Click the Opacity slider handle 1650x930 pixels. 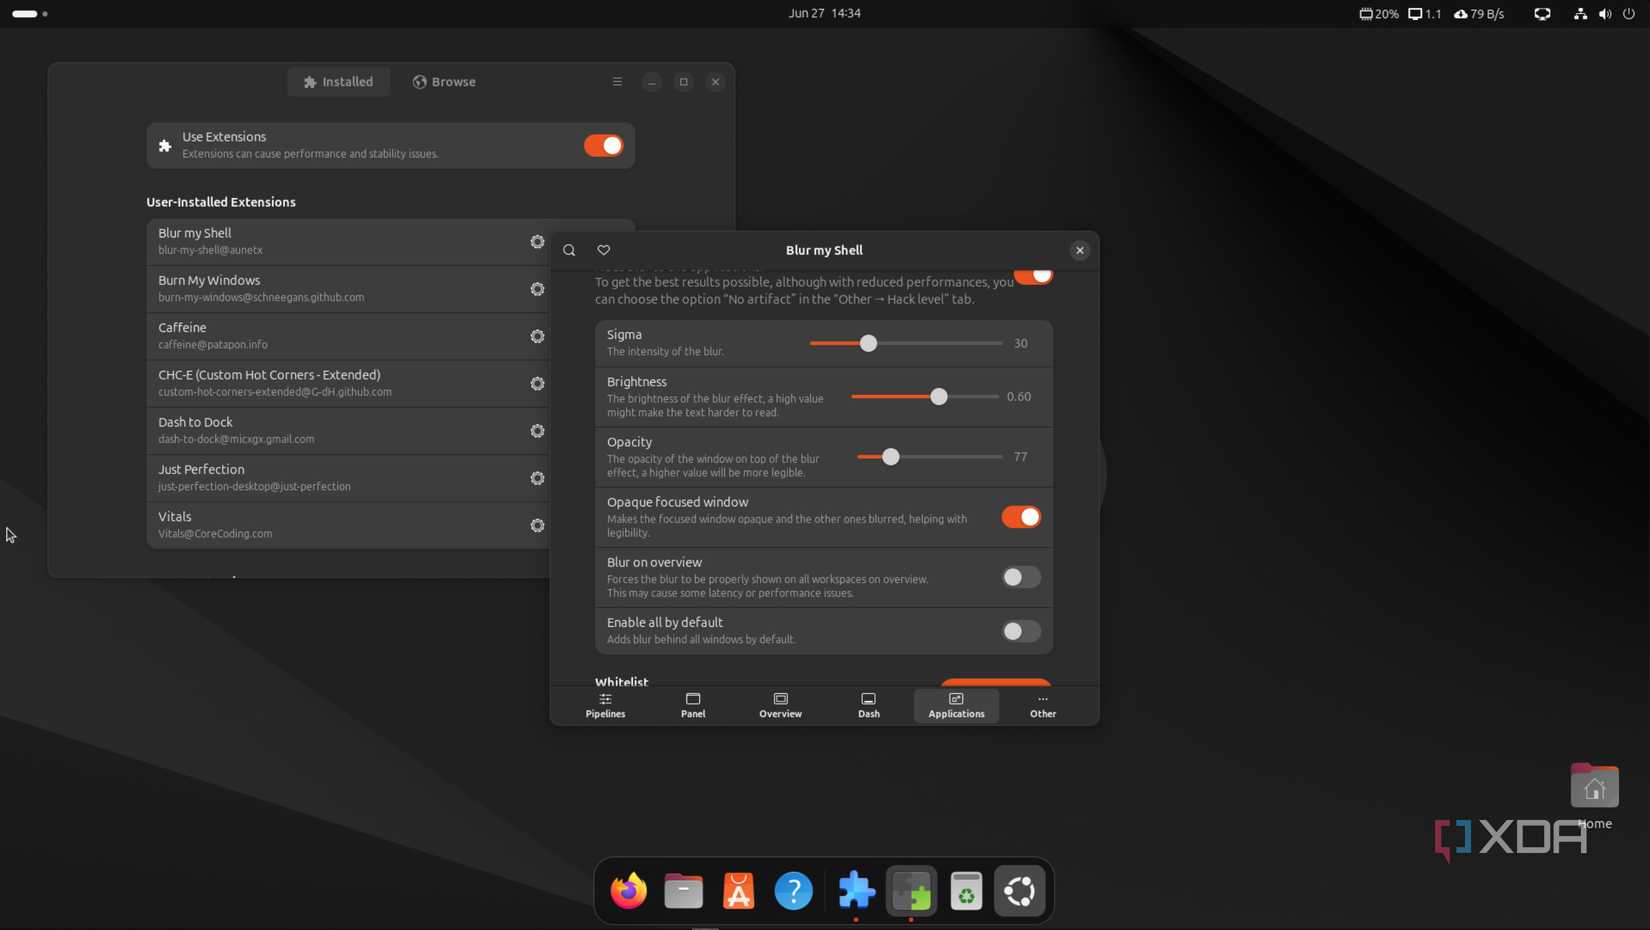point(890,456)
